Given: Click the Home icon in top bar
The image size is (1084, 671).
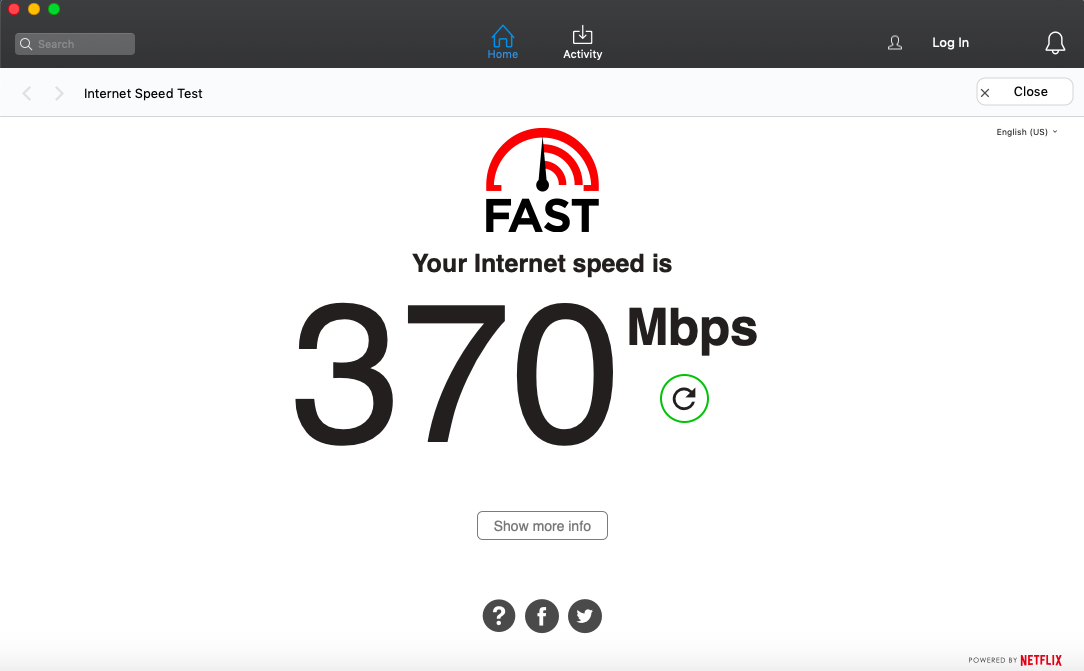Looking at the screenshot, I should 503,36.
